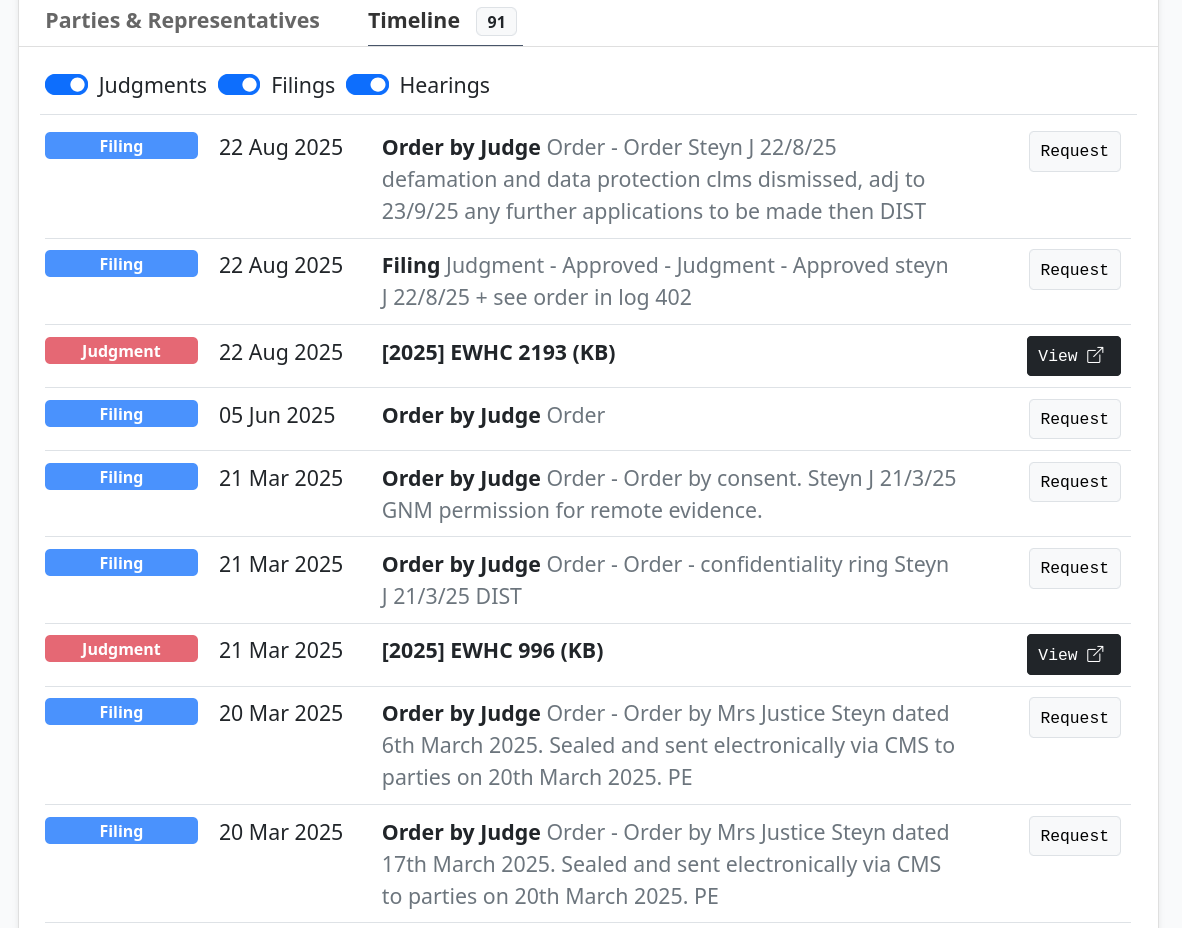Click external link icon for EWHC 2193 judgment
Screen dimensions: 1182x928
tap(1095, 356)
